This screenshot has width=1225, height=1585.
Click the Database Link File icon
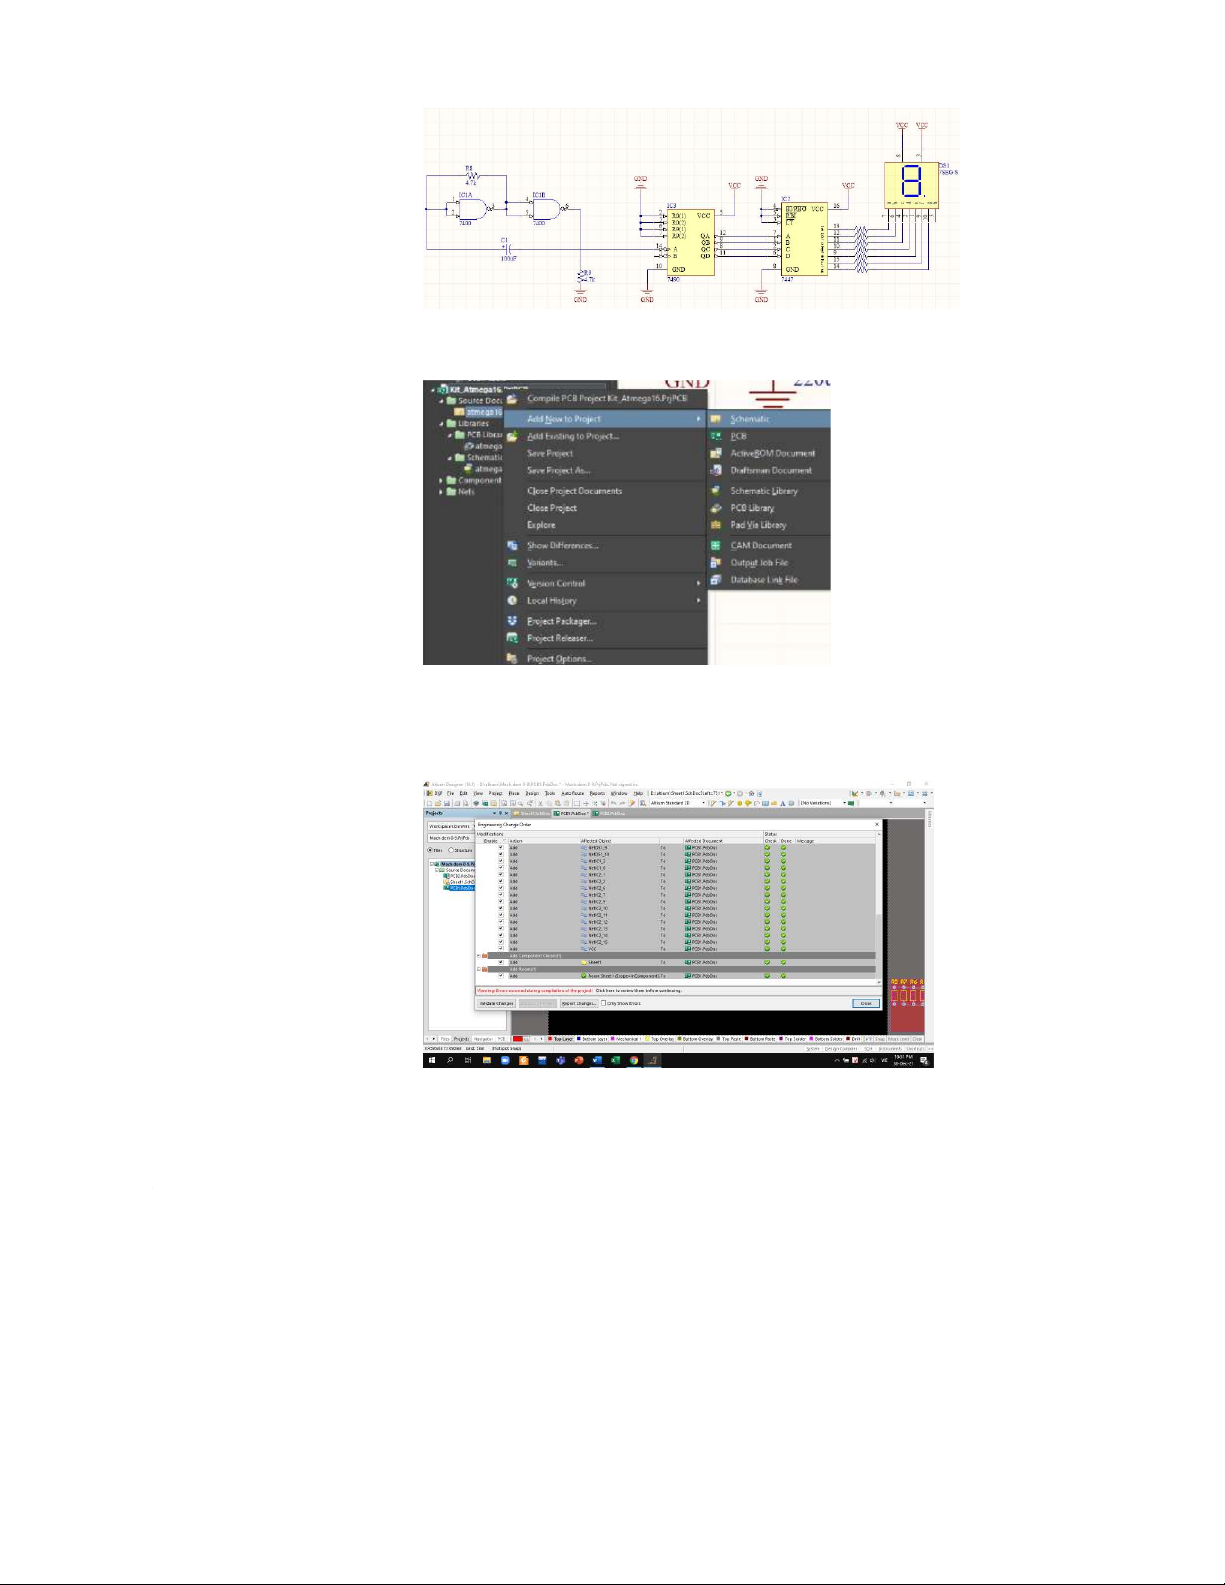tap(716, 580)
